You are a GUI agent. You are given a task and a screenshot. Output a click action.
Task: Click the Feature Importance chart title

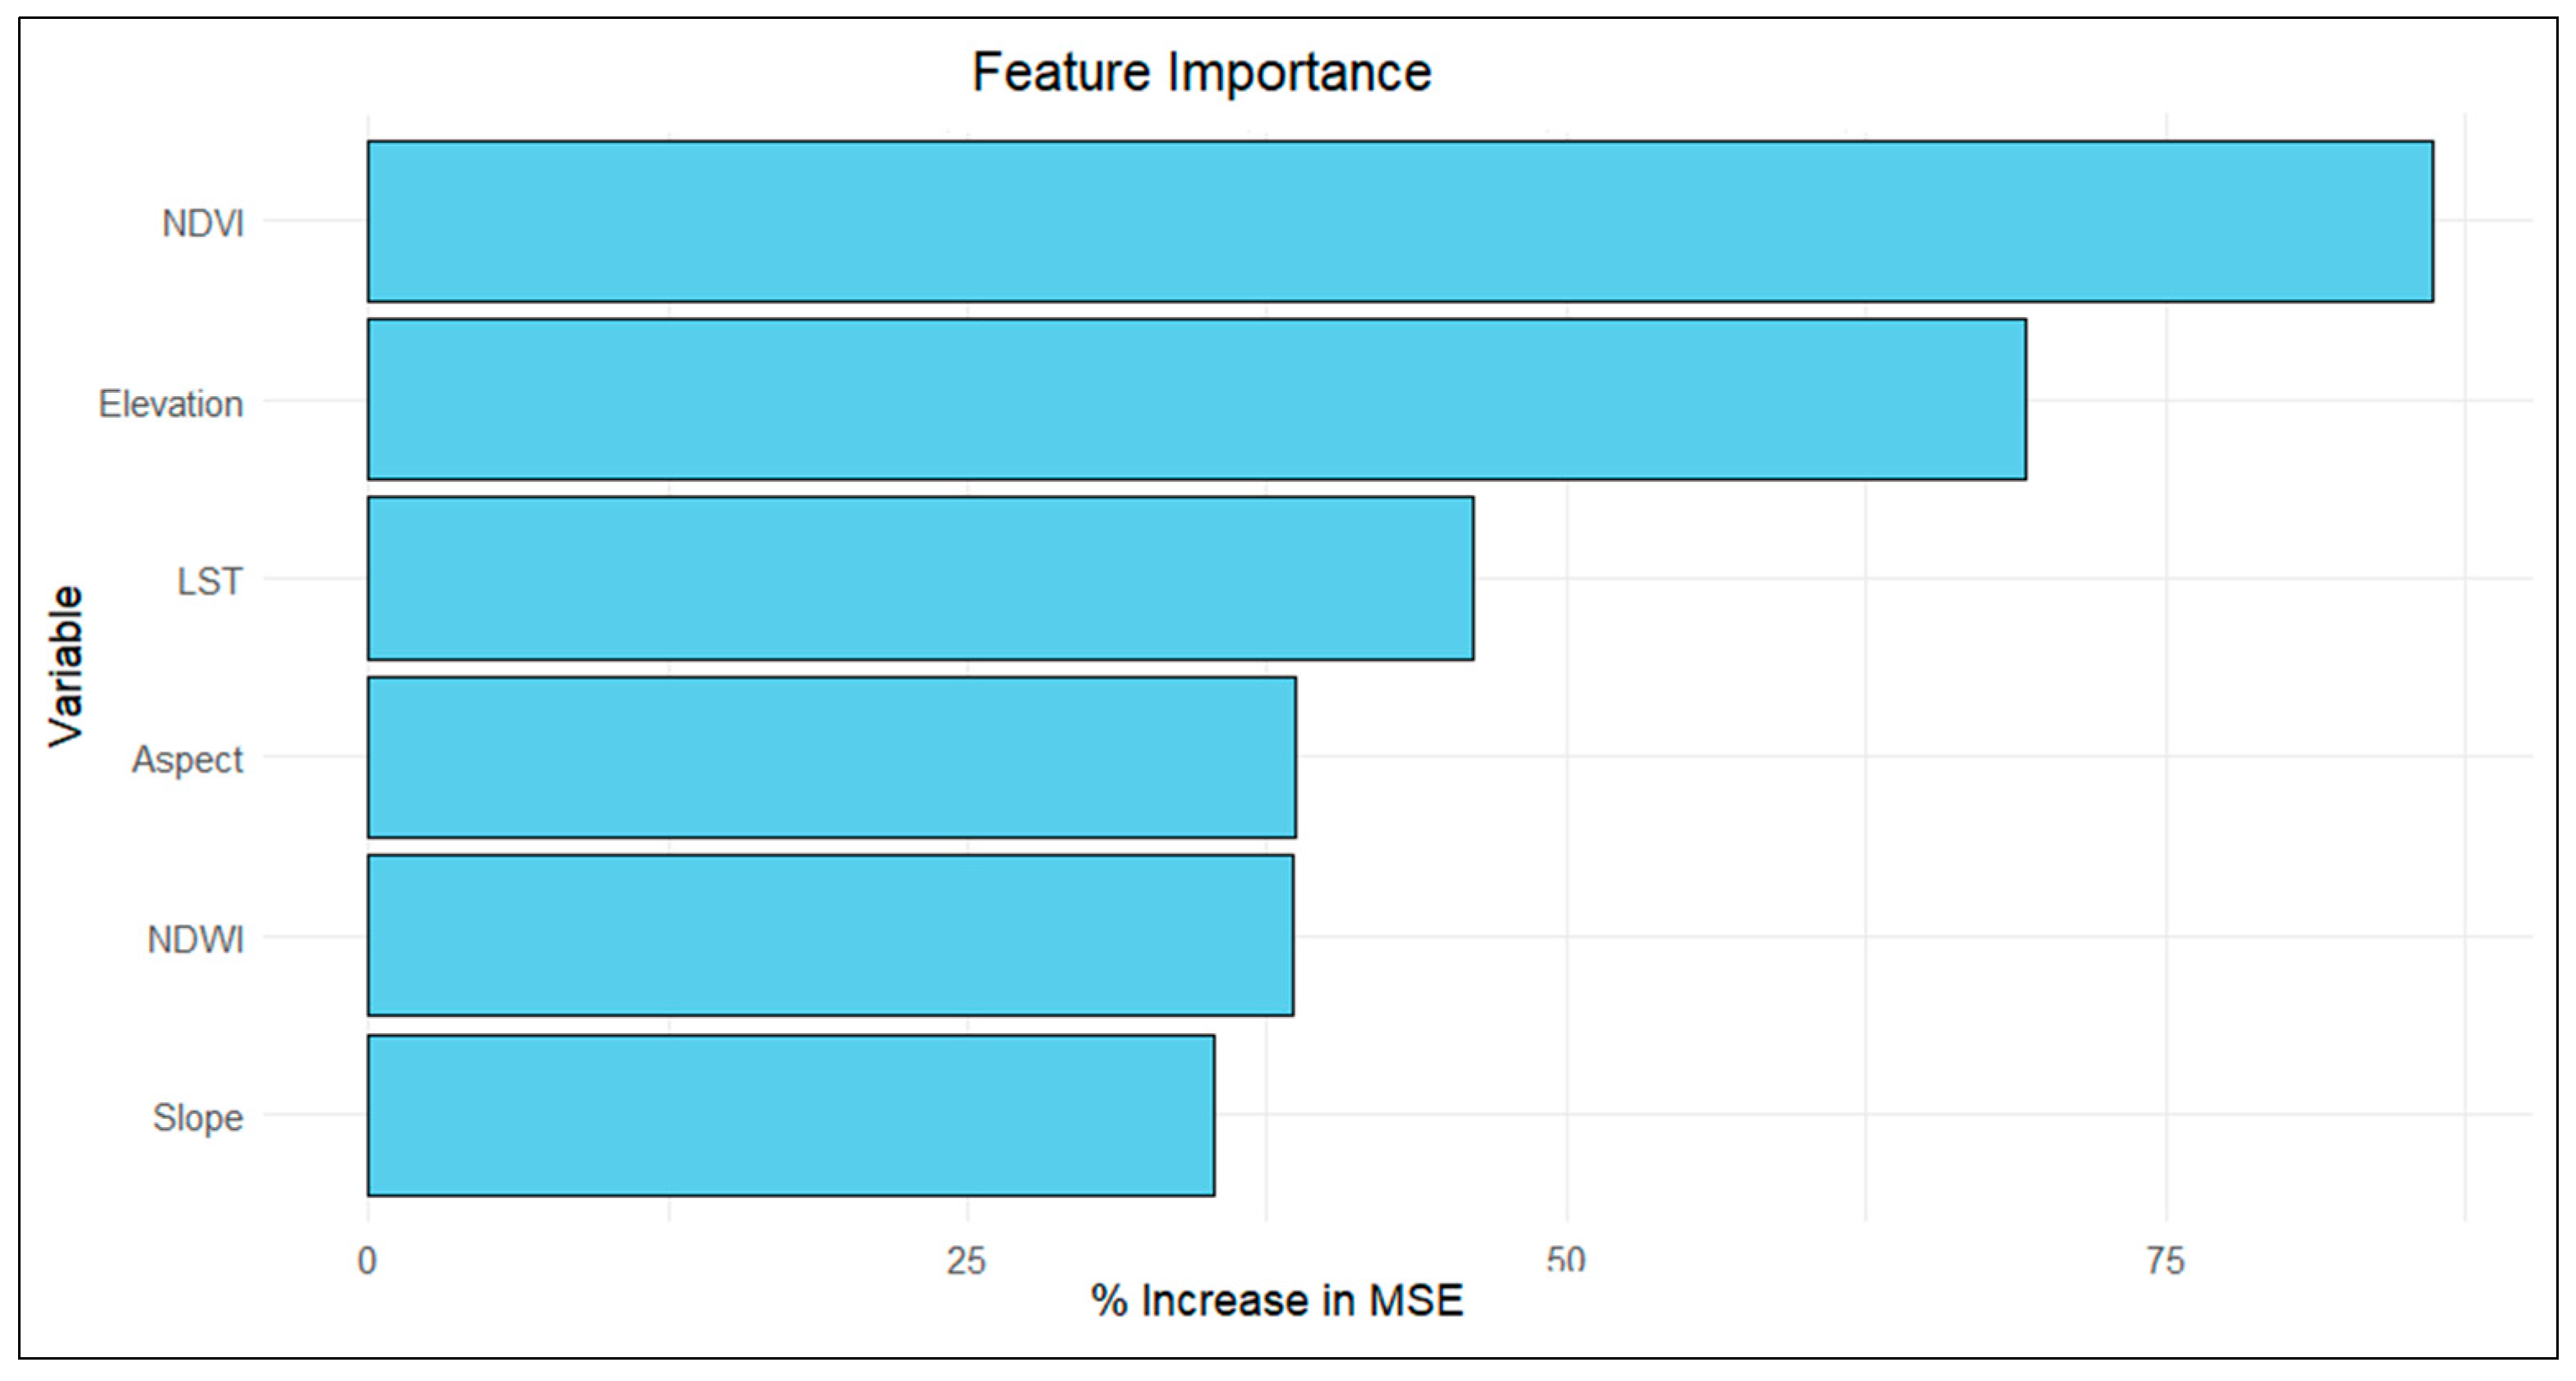[1201, 73]
